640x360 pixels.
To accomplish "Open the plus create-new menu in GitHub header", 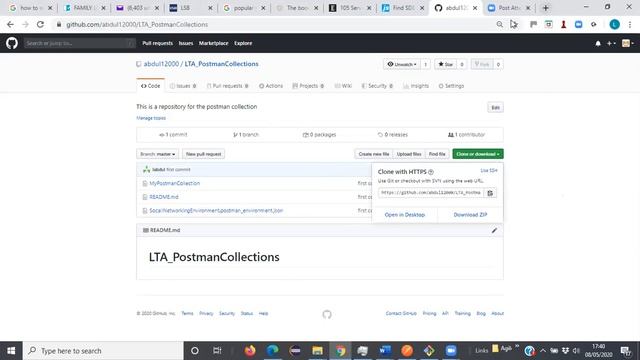I will click(611, 43).
